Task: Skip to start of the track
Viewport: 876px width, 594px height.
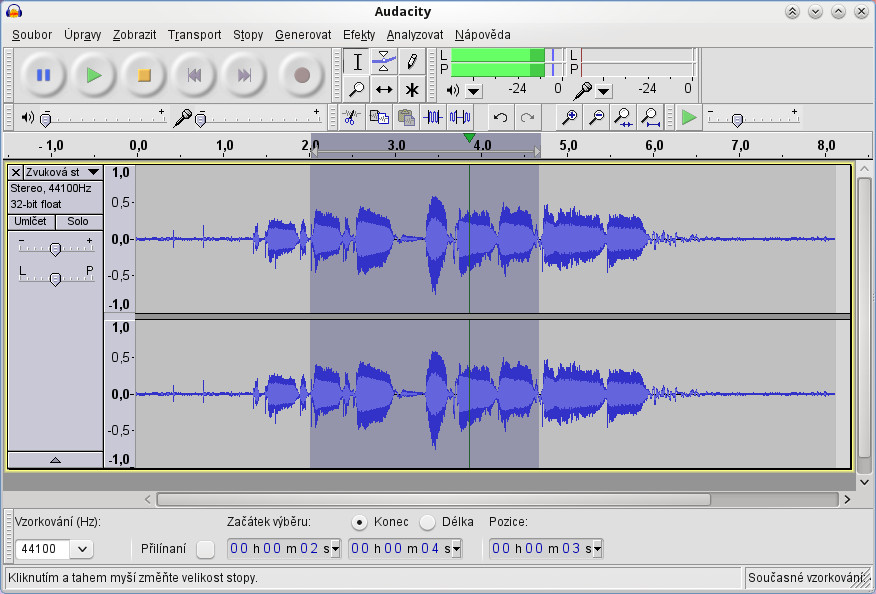Action: 194,75
